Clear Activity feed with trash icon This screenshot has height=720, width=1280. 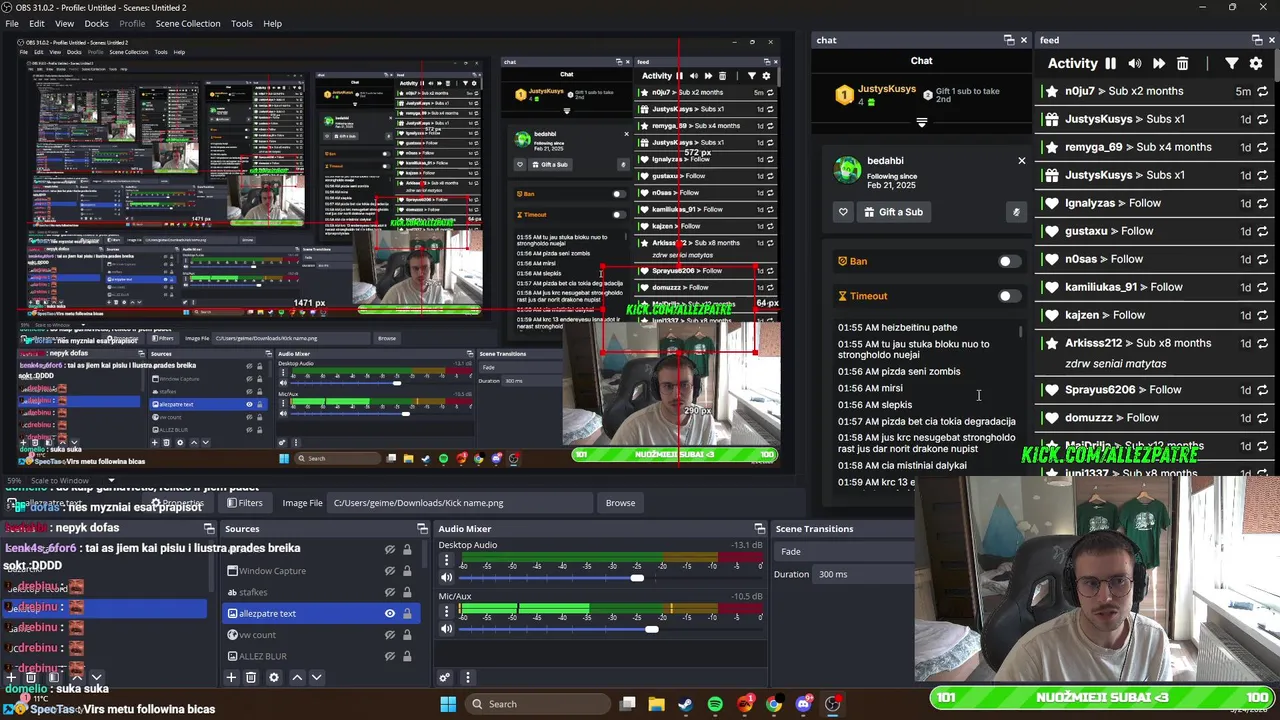point(1182,64)
